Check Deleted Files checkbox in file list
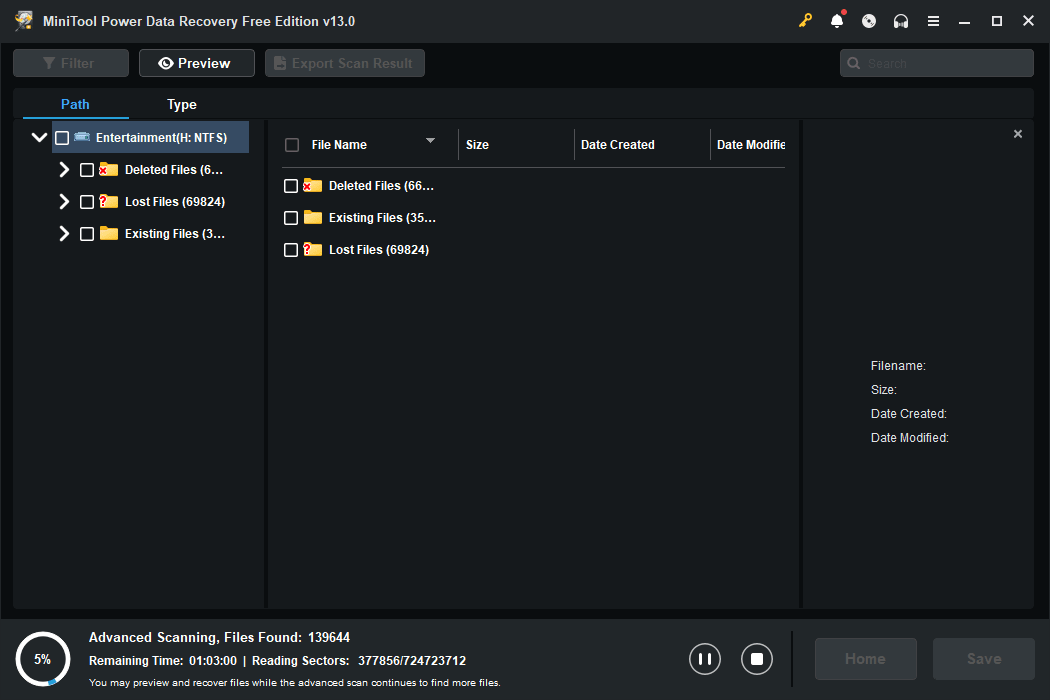 point(291,186)
